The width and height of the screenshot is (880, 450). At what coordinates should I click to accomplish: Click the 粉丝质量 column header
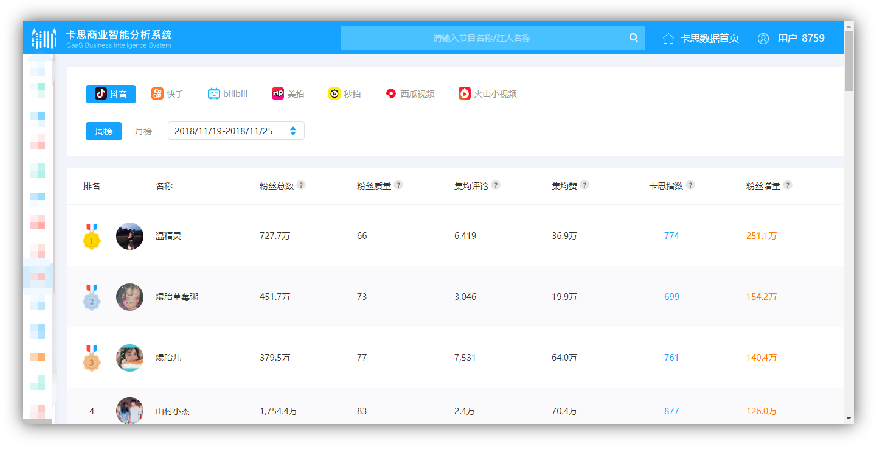point(374,186)
